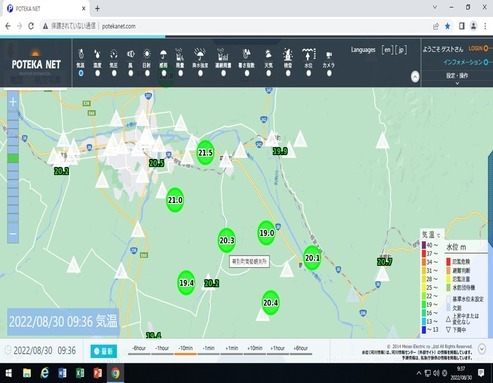Select the radio button under 気圧
Screen dimensions: 493x383
pyautogui.click(x=114, y=73)
